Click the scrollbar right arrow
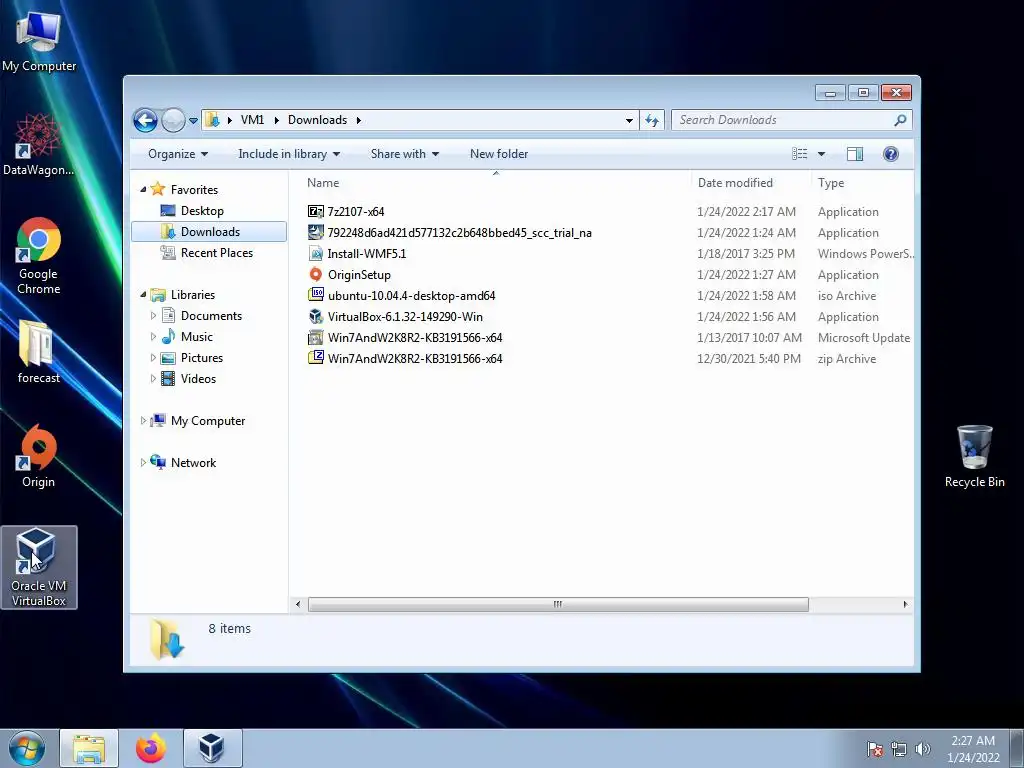Screen dimensions: 1024x768 click(905, 605)
